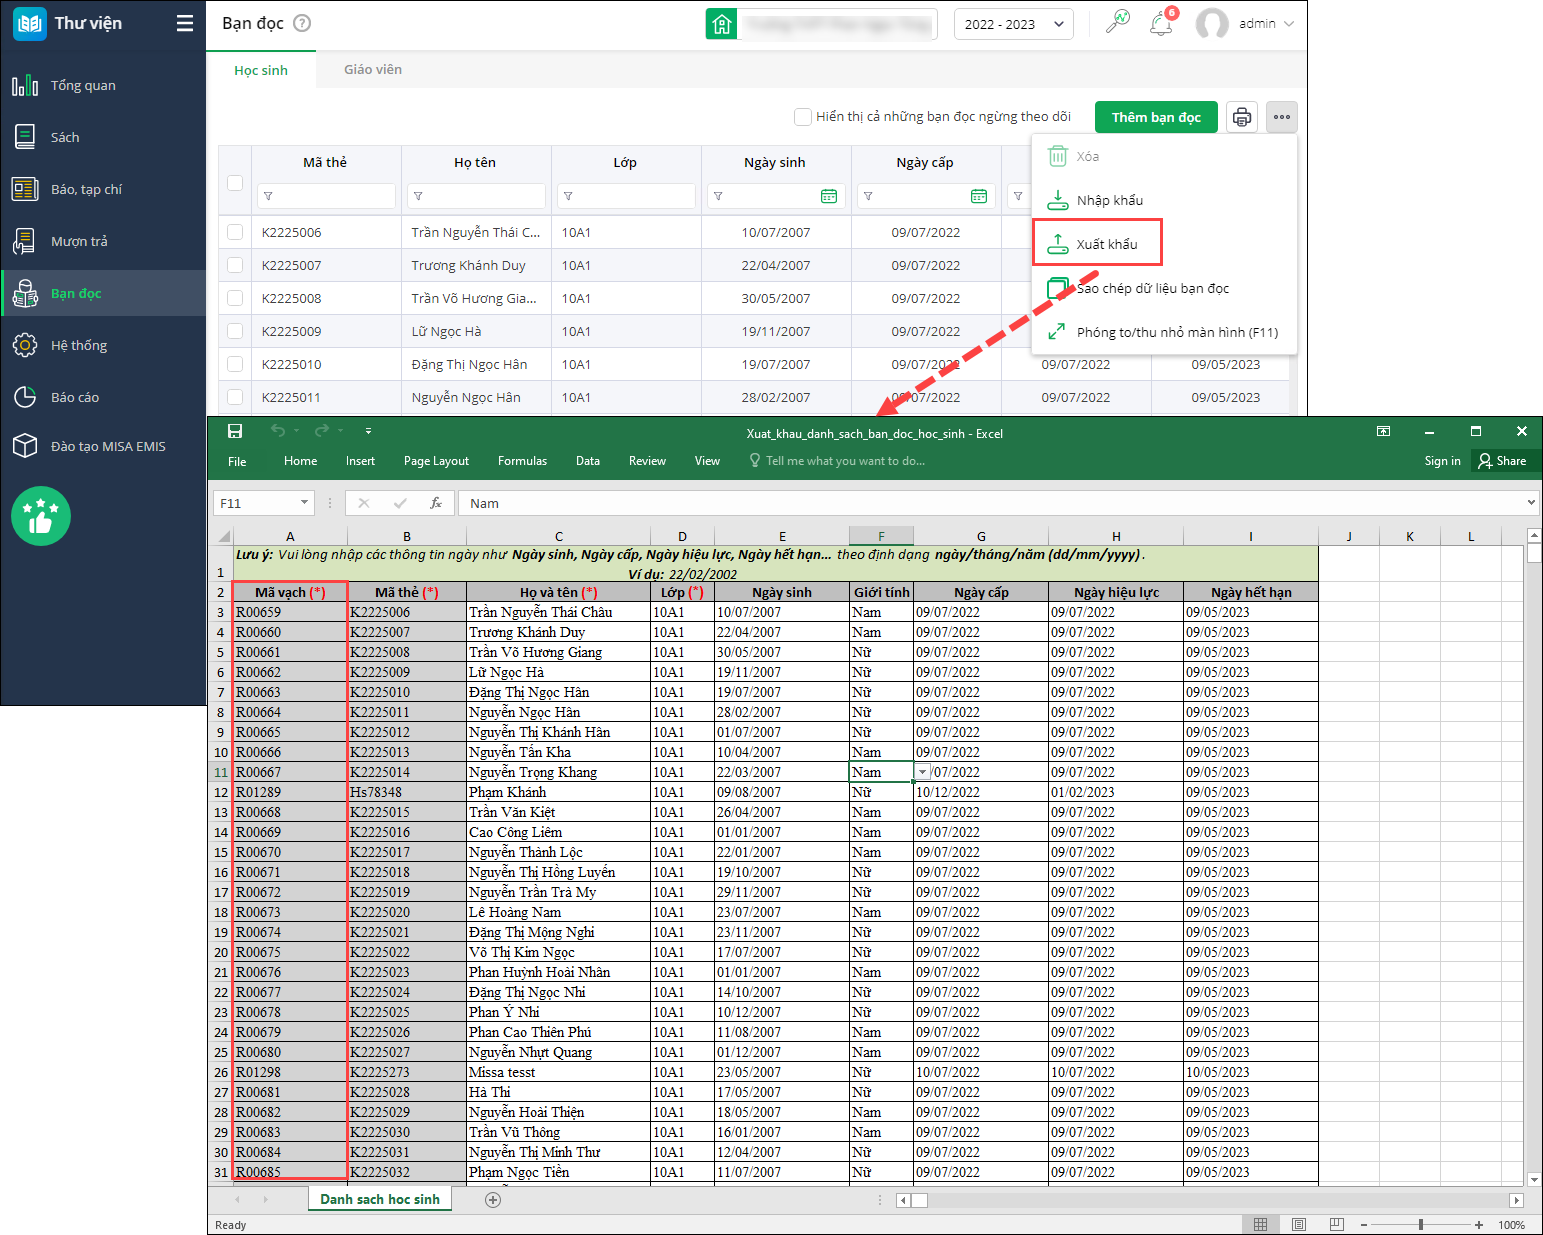Expand the Excel Name Box dropdown
The width and height of the screenshot is (1543, 1235).
tap(304, 503)
